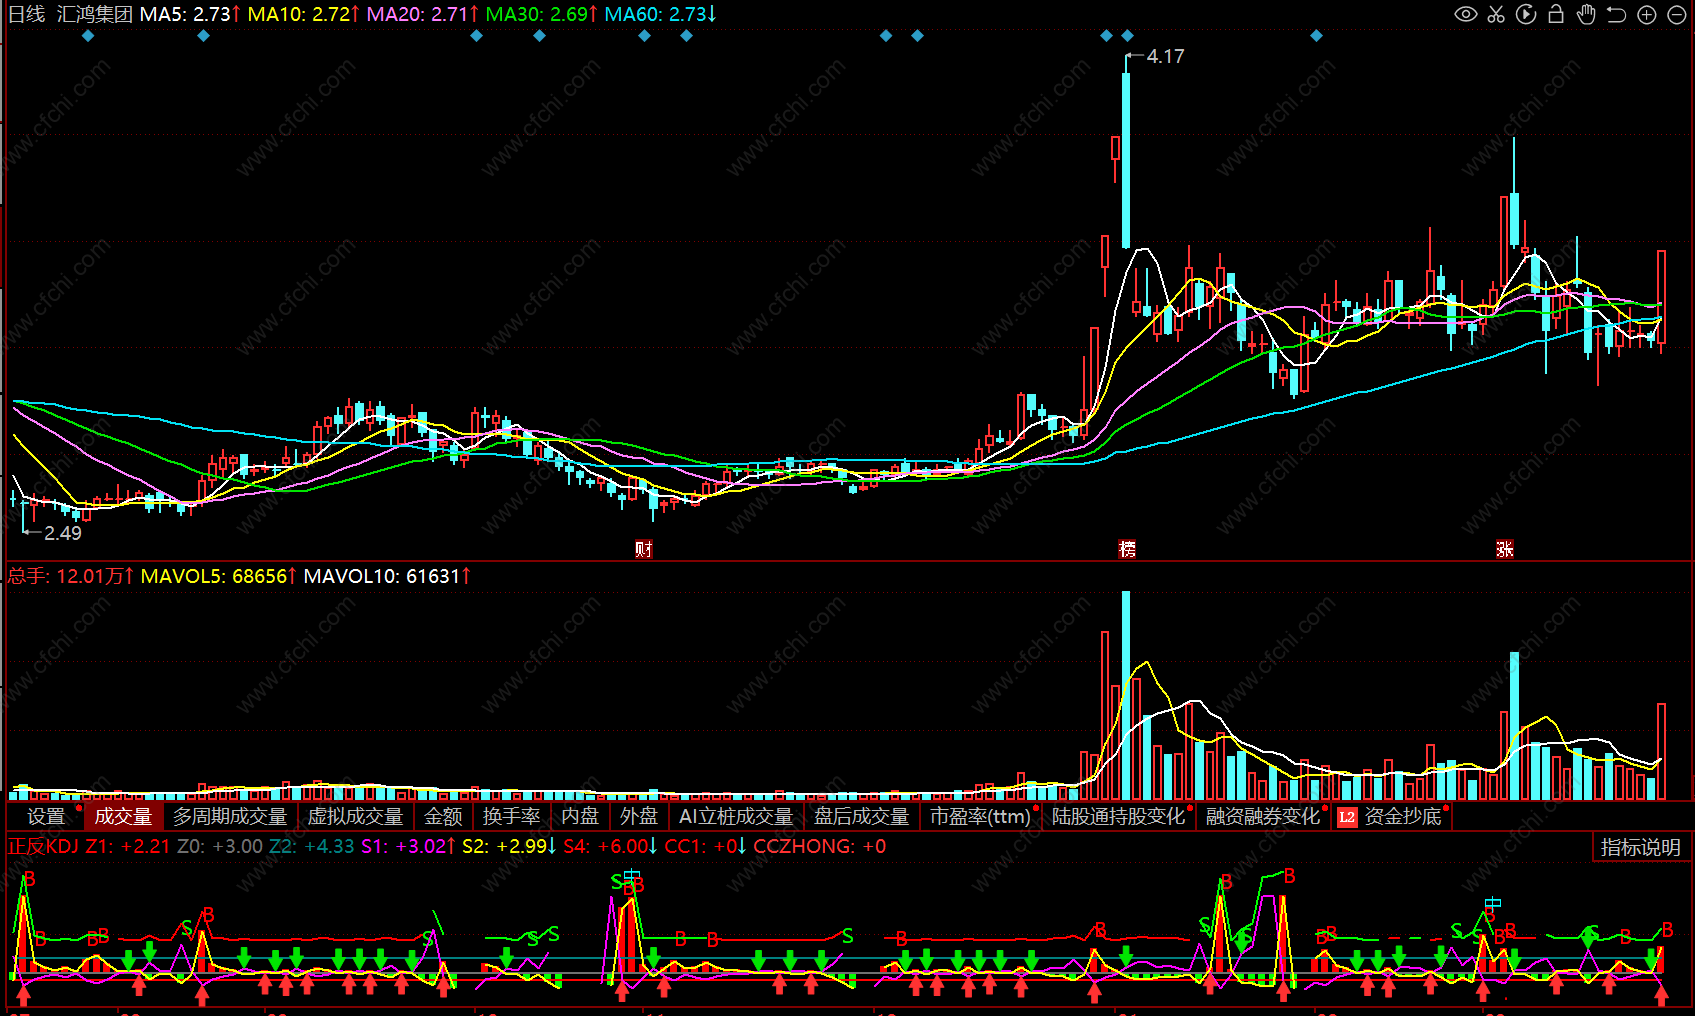
Task: Click the replay playback icon
Action: (1526, 14)
